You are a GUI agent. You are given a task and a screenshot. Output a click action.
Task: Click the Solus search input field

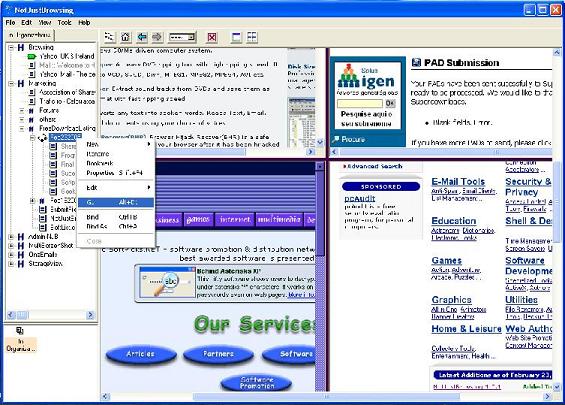coord(360,103)
